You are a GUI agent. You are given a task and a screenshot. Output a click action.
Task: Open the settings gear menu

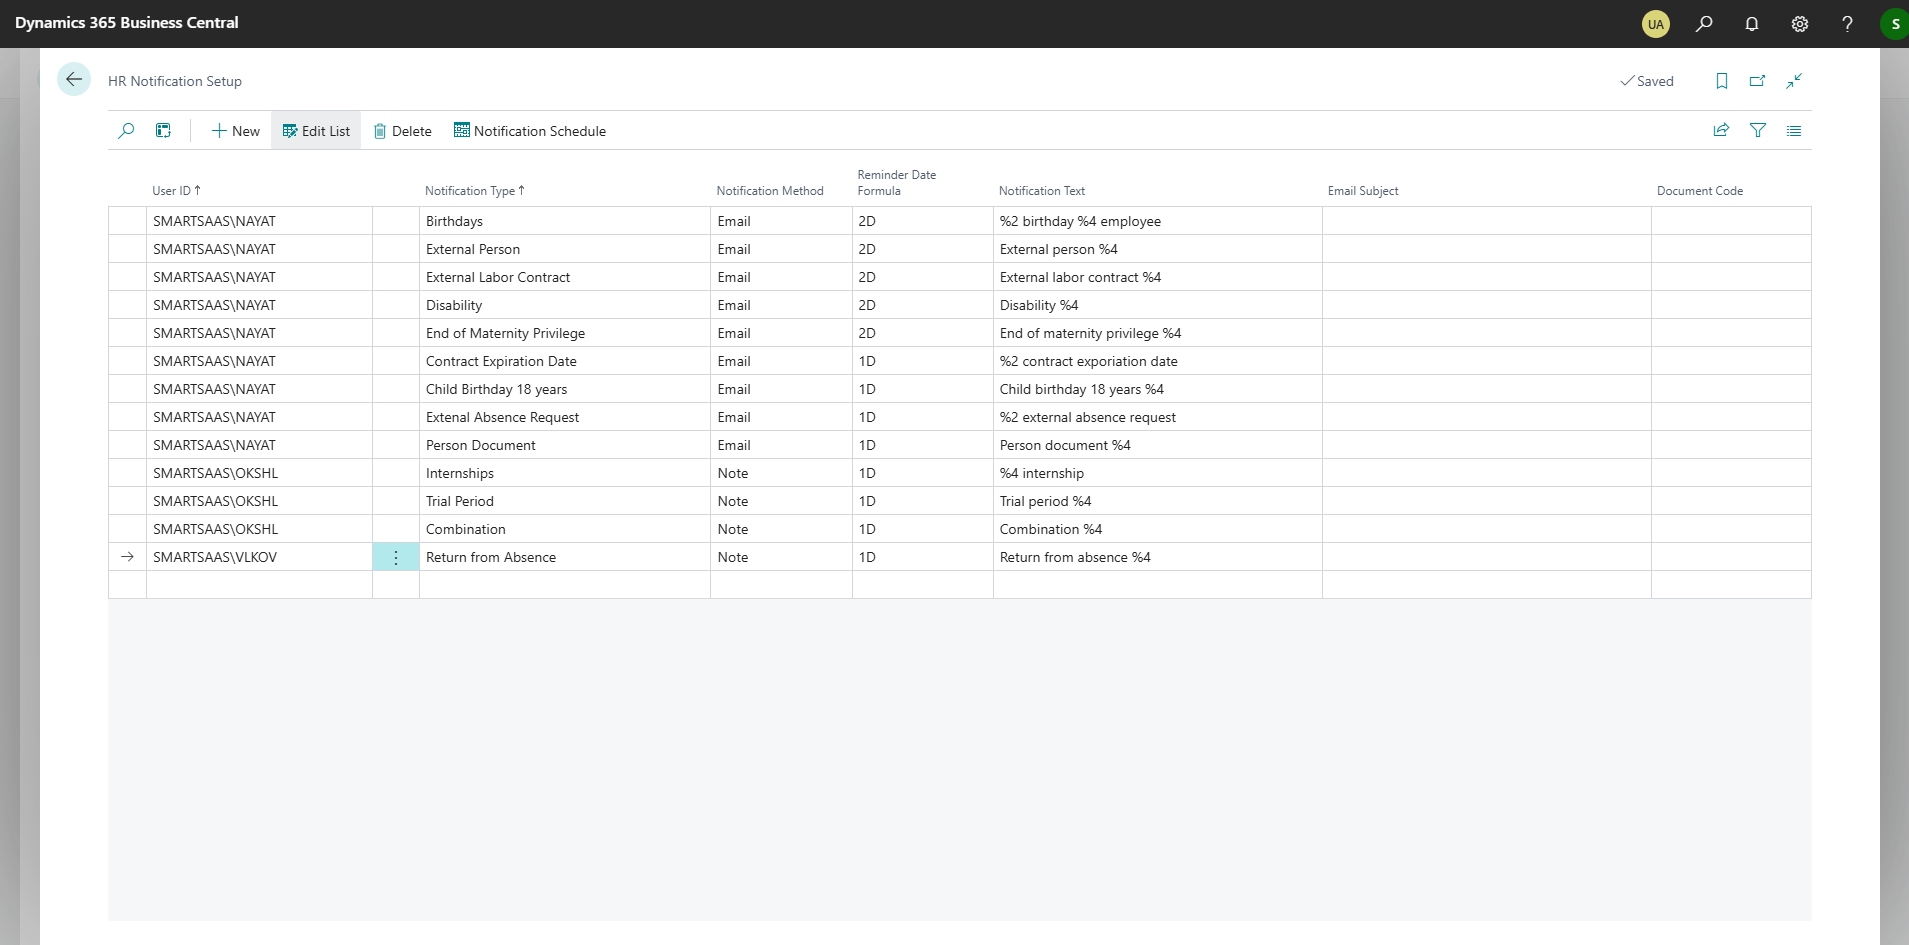[1800, 24]
